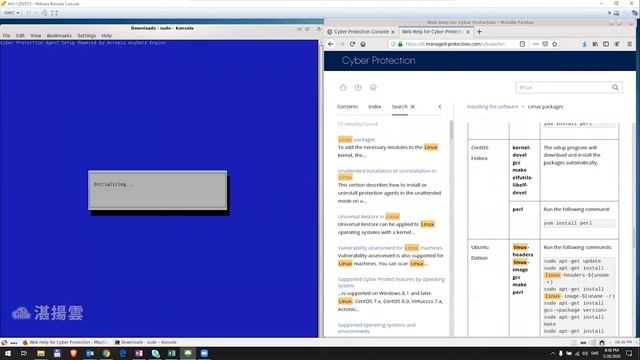Open 'Unattended installation or uninstallation in Linux' result
The width and height of the screenshot is (640, 360).
click(x=387, y=174)
